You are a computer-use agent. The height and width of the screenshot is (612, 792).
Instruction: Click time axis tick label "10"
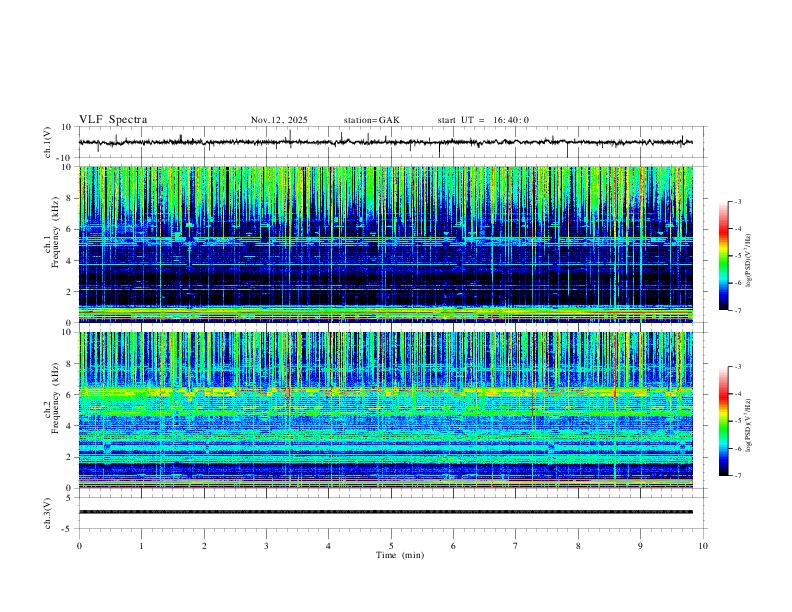(703, 546)
